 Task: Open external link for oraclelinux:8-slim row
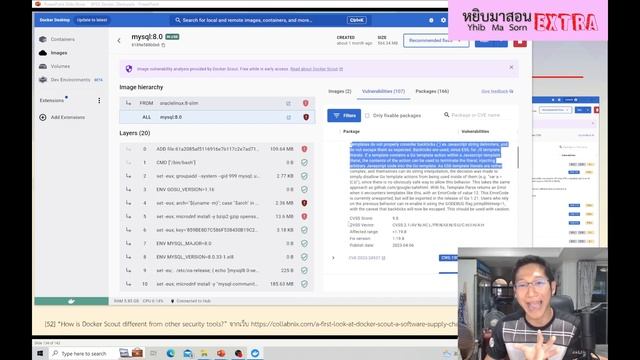pos(289,103)
